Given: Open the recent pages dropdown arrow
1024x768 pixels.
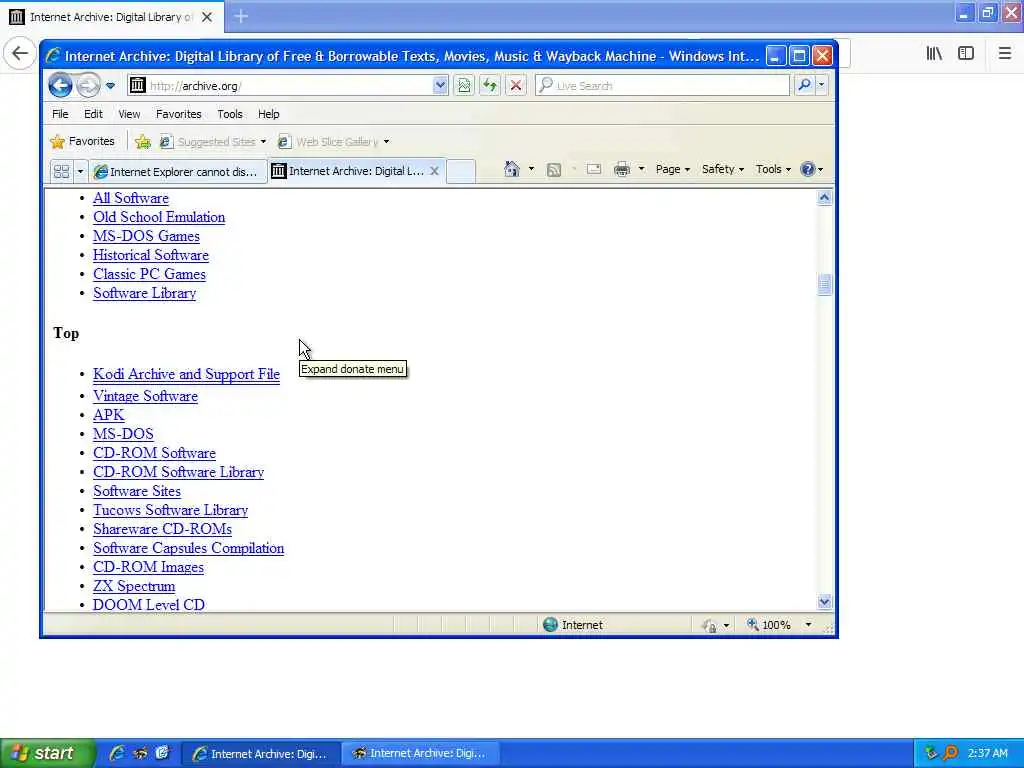Looking at the screenshot, I should [110, 86].
